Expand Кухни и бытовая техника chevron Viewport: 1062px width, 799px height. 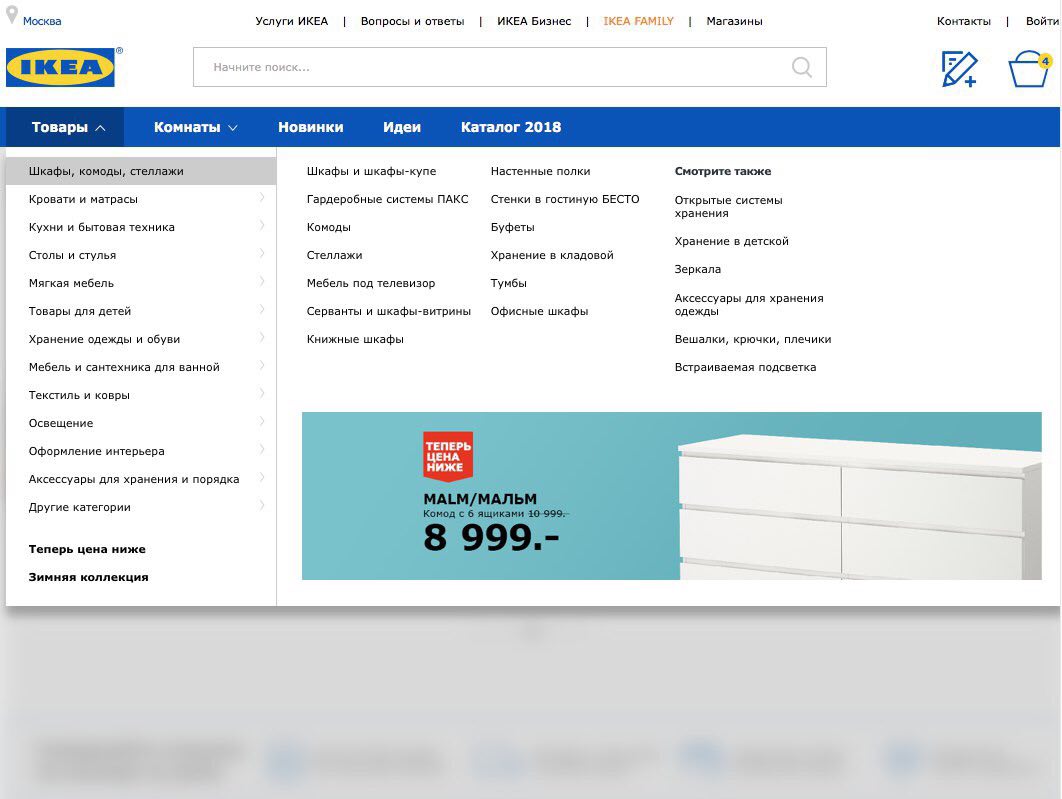tap(262, 225)
